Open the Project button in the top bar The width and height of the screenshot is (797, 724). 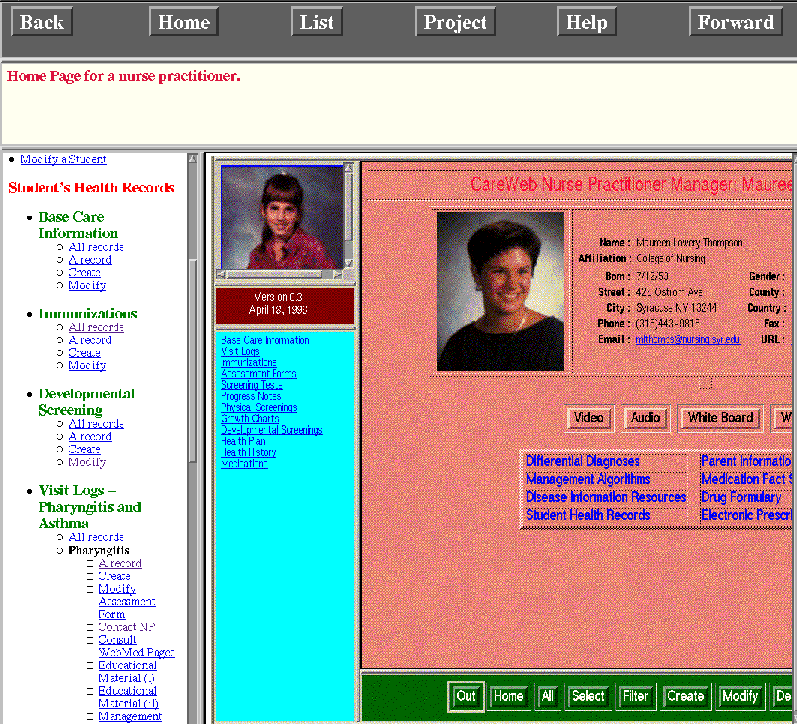(x=455, y=21)
